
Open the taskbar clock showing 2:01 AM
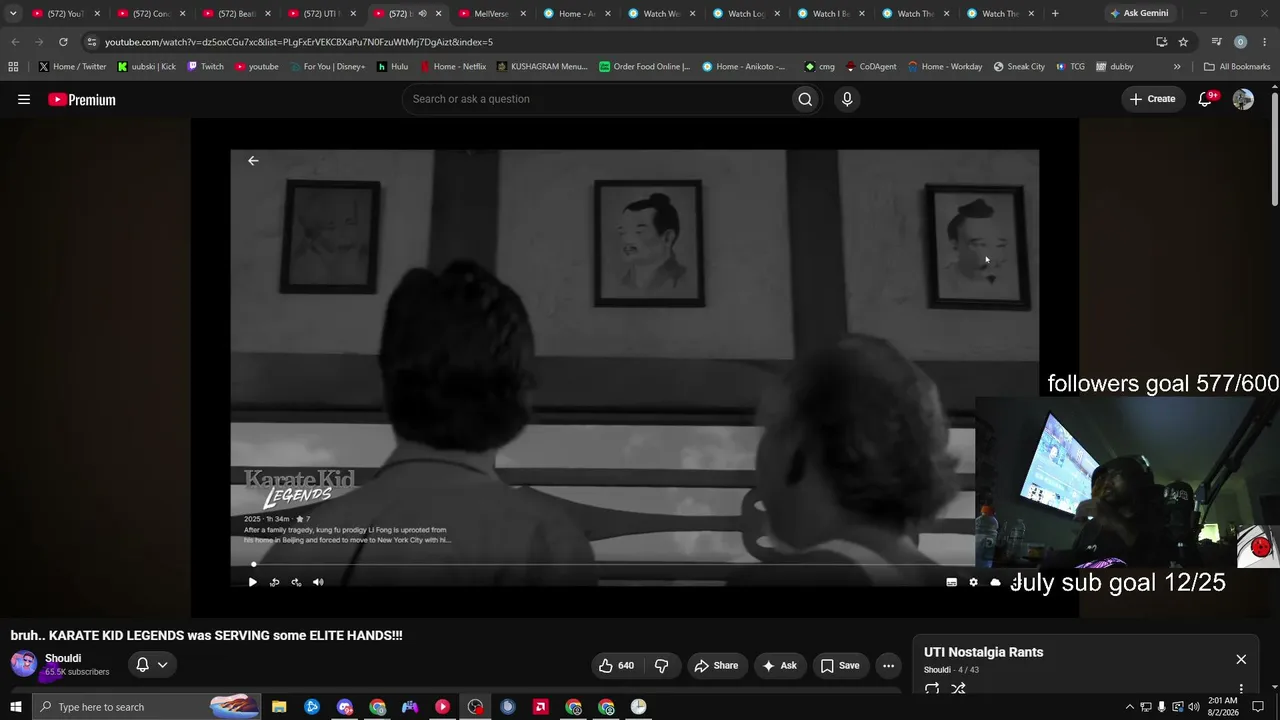[x=1222, y=707]
